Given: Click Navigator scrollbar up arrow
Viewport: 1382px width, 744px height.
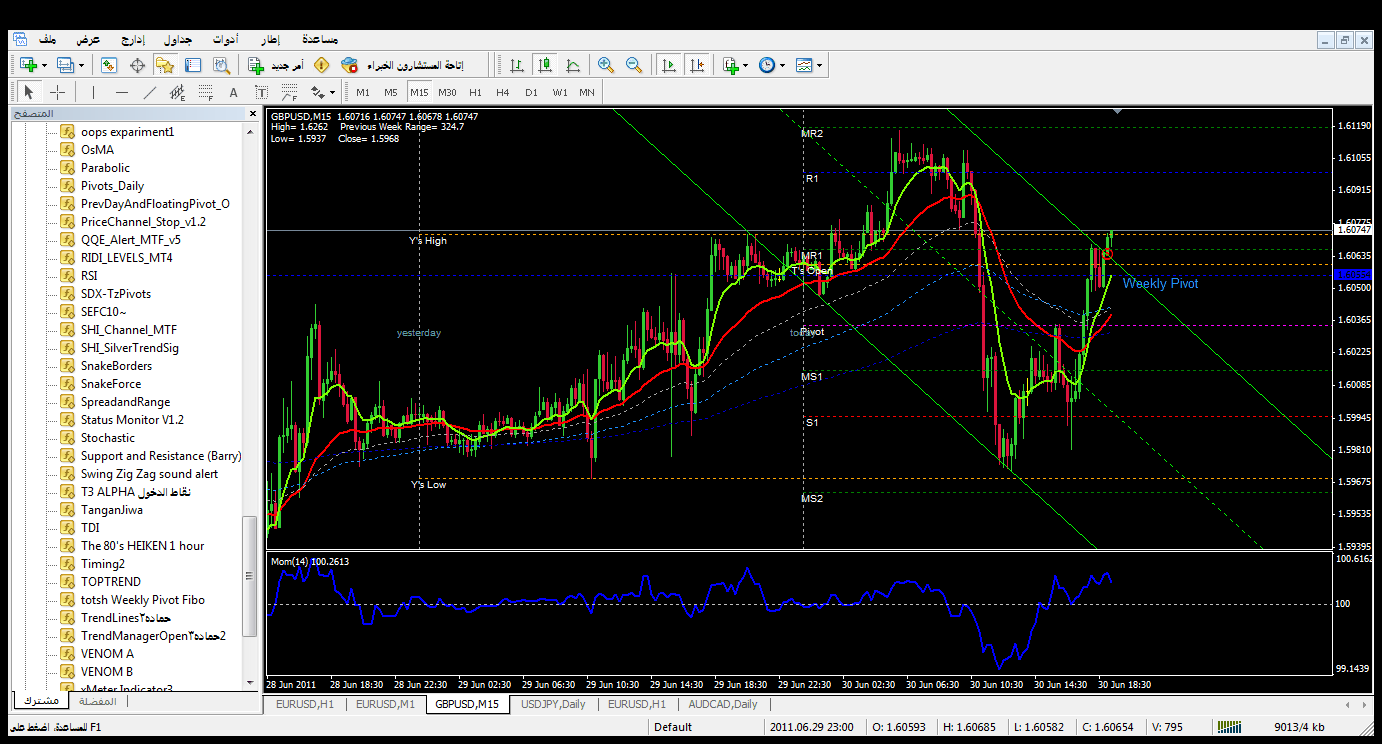Looking at the screenshot, I should point(252,132).
